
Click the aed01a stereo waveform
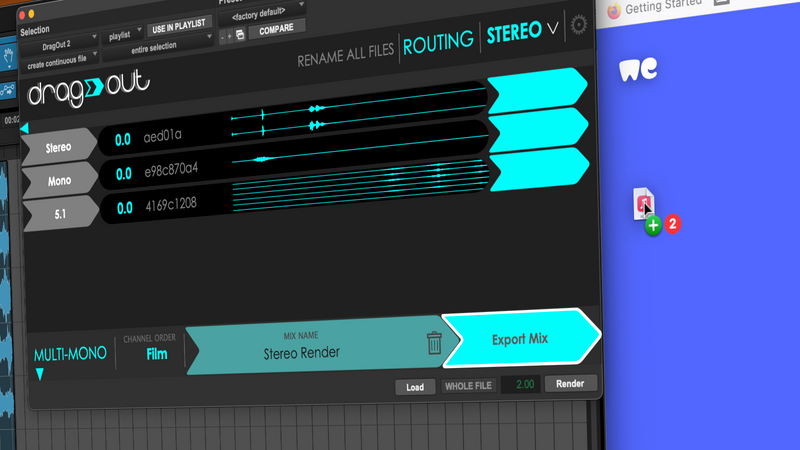359,111
